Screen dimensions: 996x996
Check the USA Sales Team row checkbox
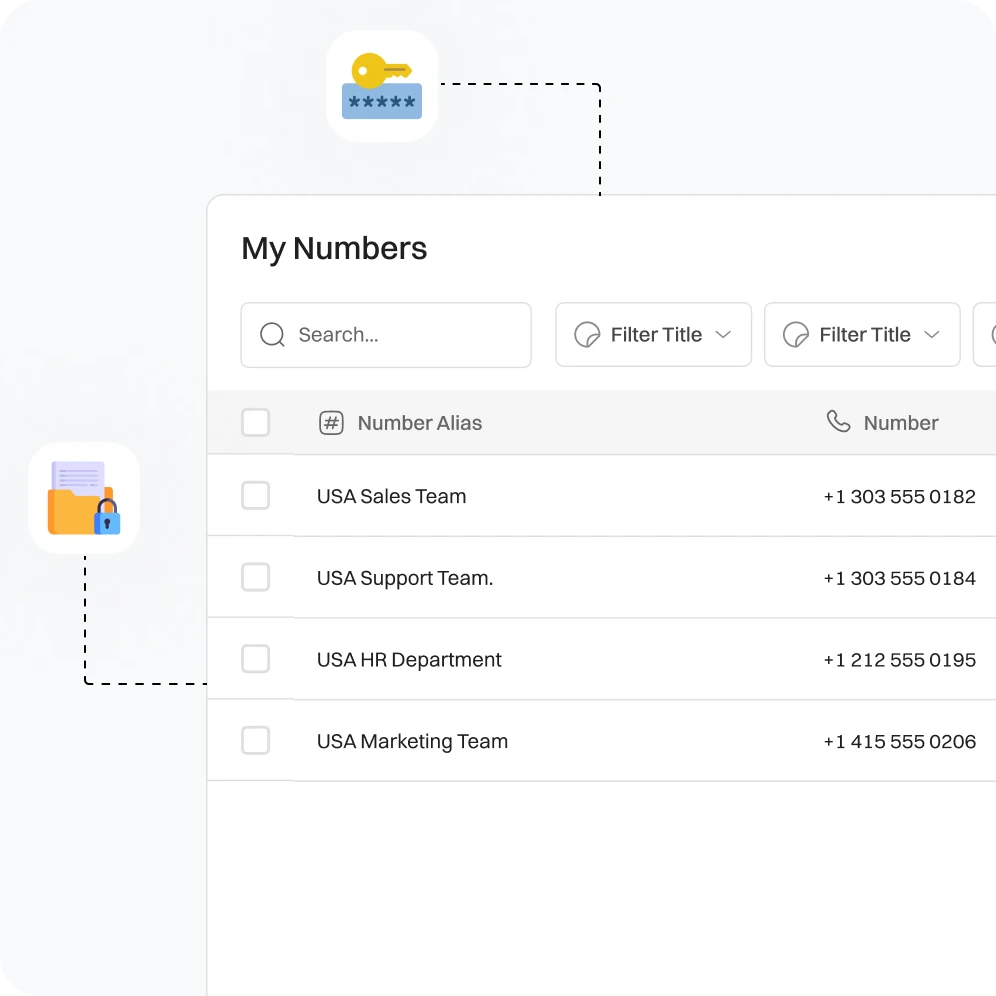(256, 496)
